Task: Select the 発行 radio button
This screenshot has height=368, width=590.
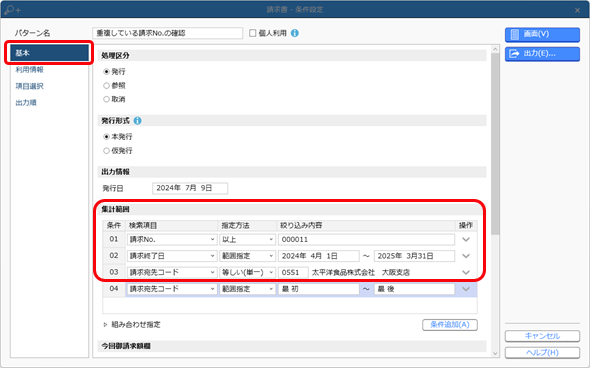Action: [106, 71]
